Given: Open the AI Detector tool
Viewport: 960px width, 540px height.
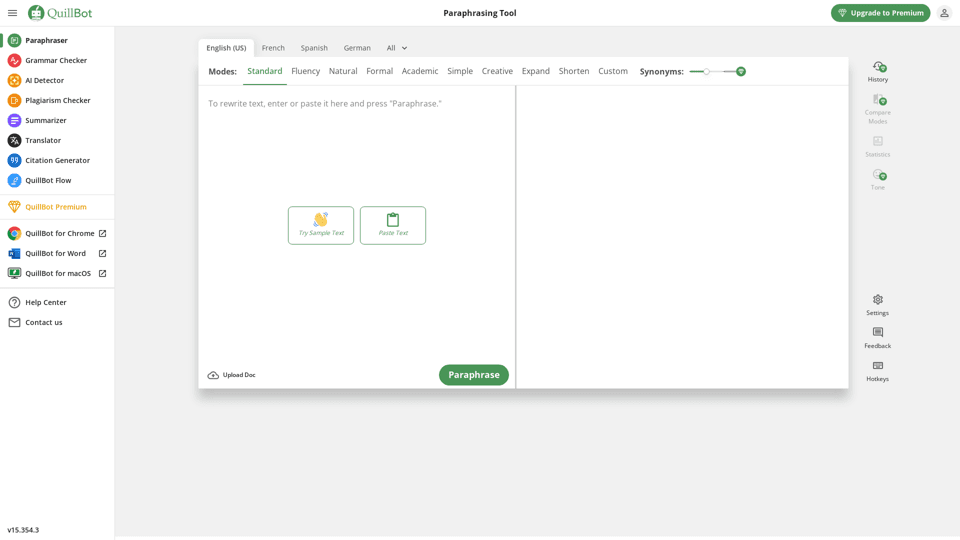Looking at the screenshot, I should (57, 80).
